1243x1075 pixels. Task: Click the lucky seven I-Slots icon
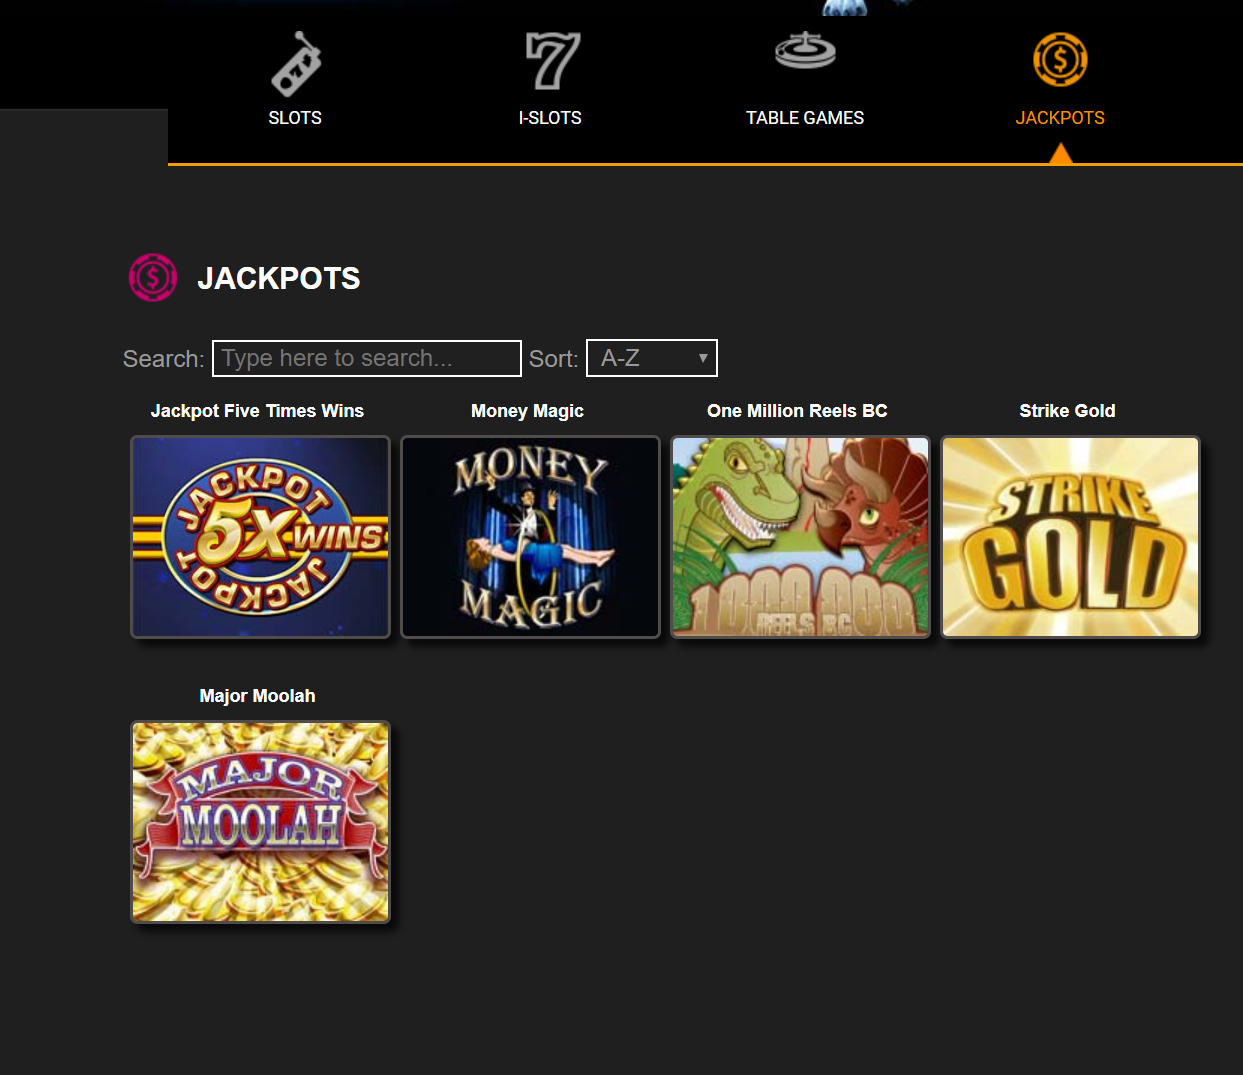pyautogui.click(x=551, y=61)
